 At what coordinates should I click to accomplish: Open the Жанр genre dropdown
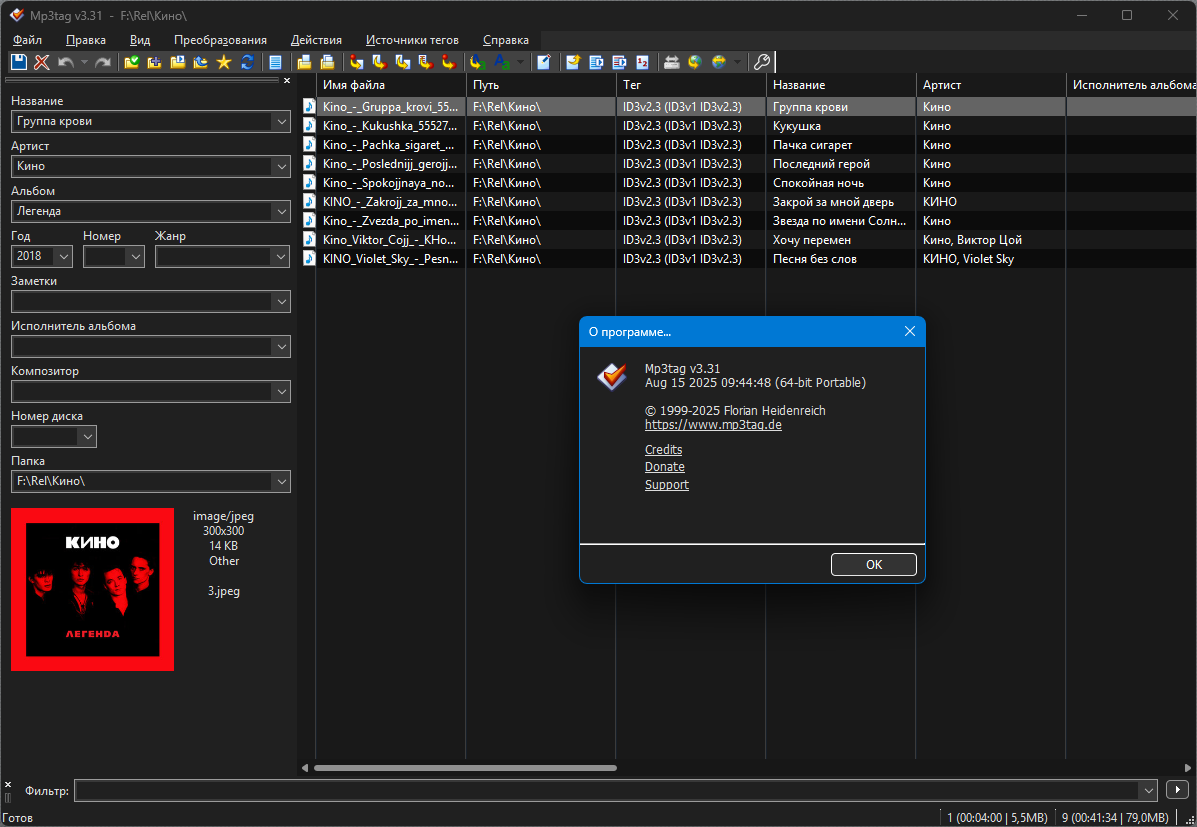point(282,257)
